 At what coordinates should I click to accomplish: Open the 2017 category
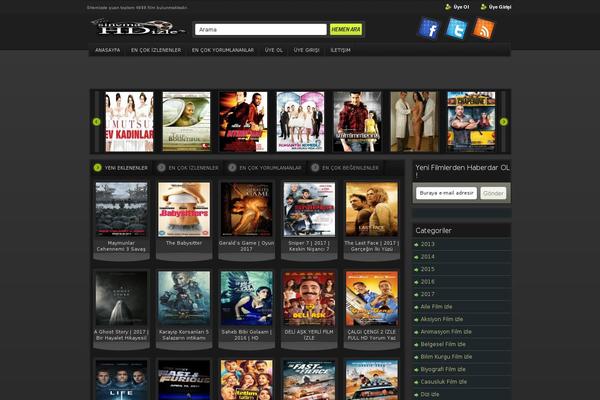pyautogui.click(x=427, y=294)
